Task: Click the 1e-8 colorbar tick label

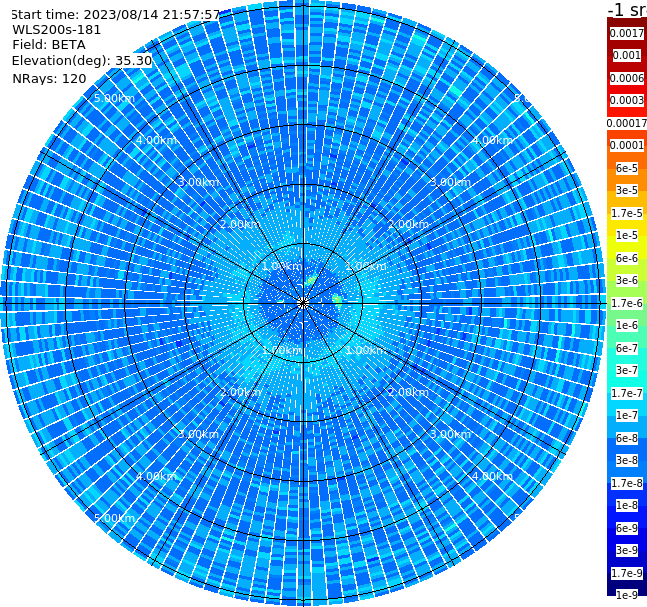Action: pos(627,505)
